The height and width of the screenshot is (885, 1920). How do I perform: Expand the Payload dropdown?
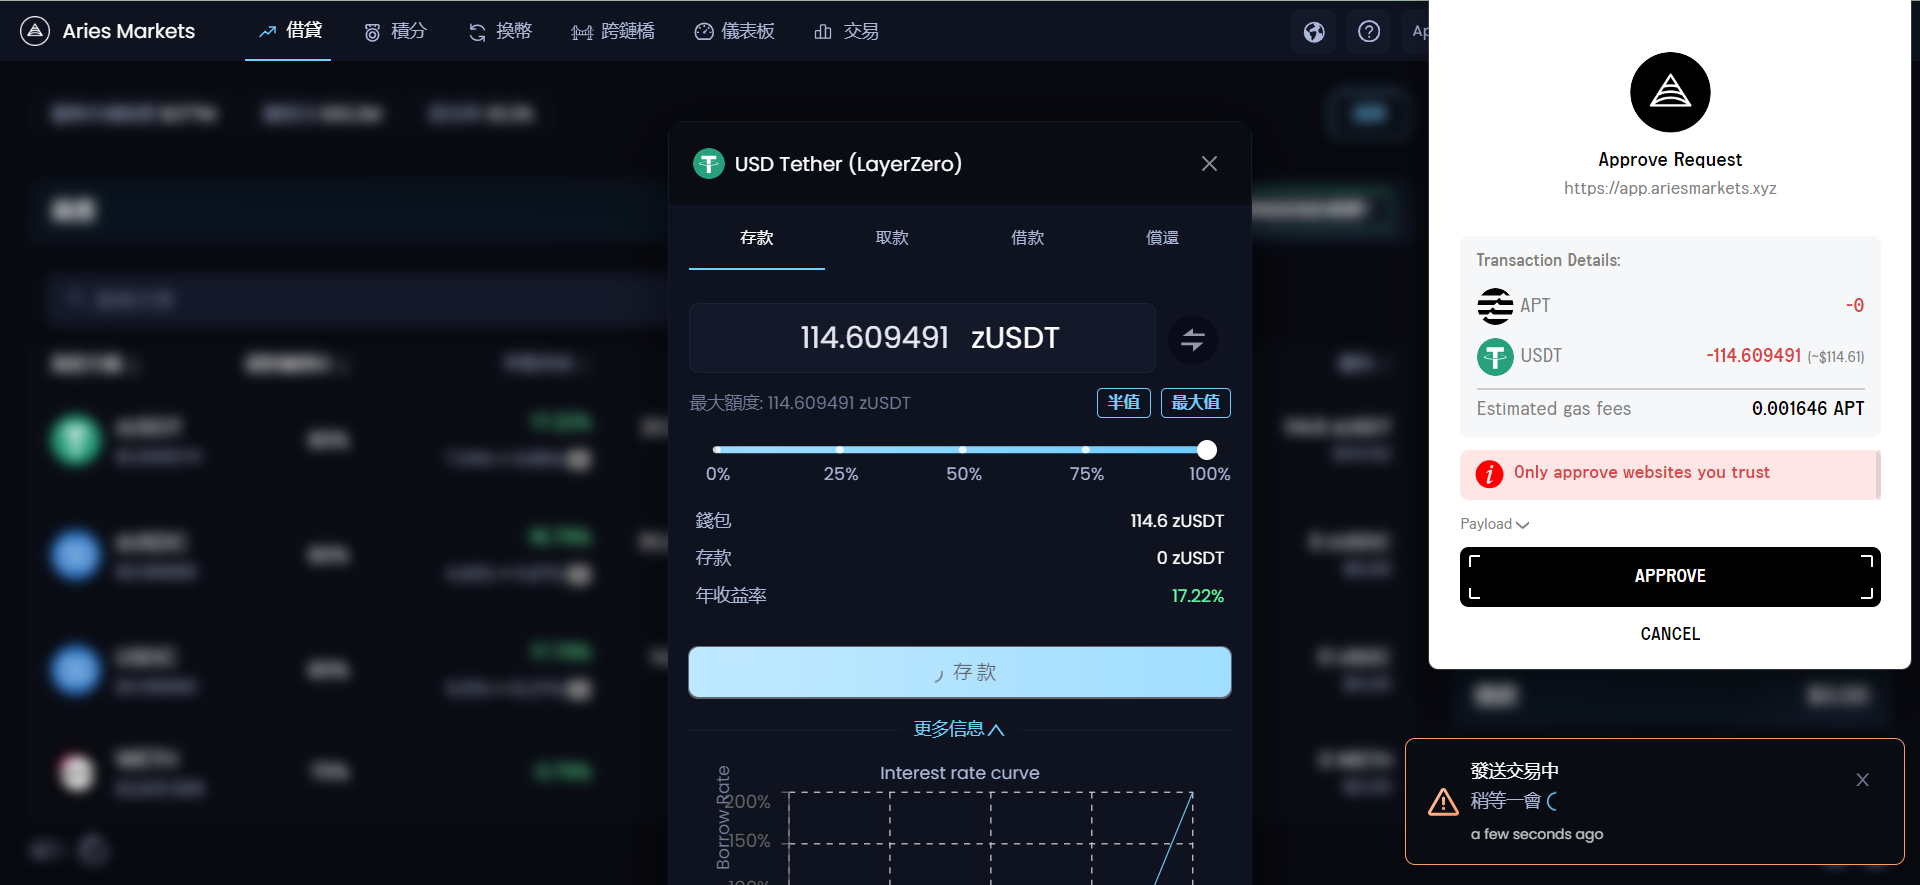(x=1494, y=524)
